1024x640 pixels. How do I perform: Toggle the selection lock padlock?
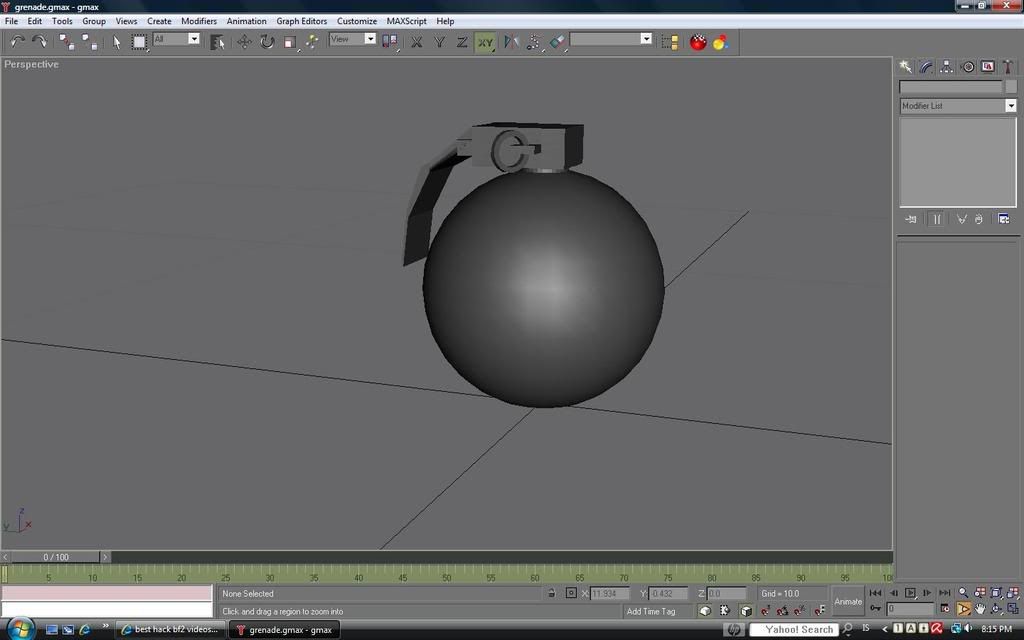click(x=551, y=593)
